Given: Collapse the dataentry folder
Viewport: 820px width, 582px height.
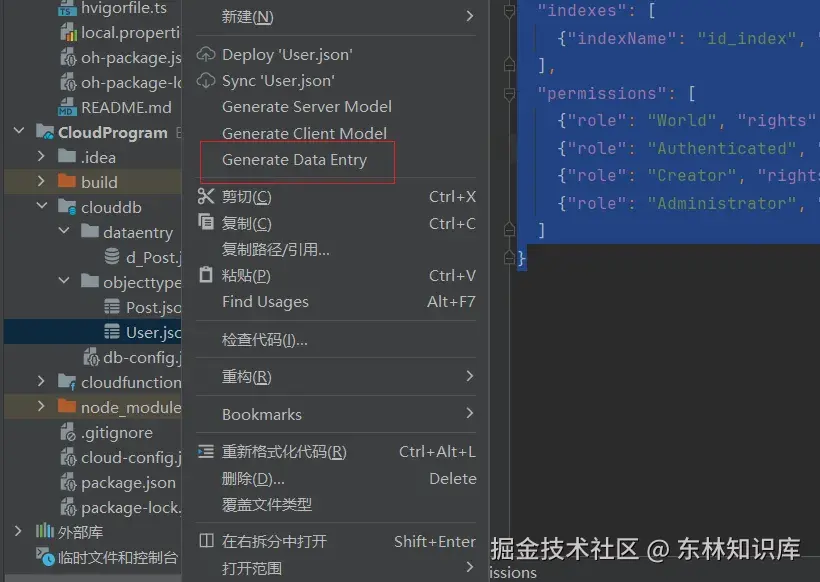Looking at the screenshot, I should [64, 230].
